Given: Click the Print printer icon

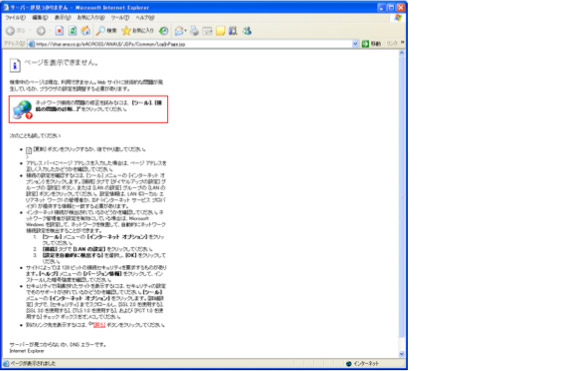Looking at the screenshot, I should [x=194, y=31].
